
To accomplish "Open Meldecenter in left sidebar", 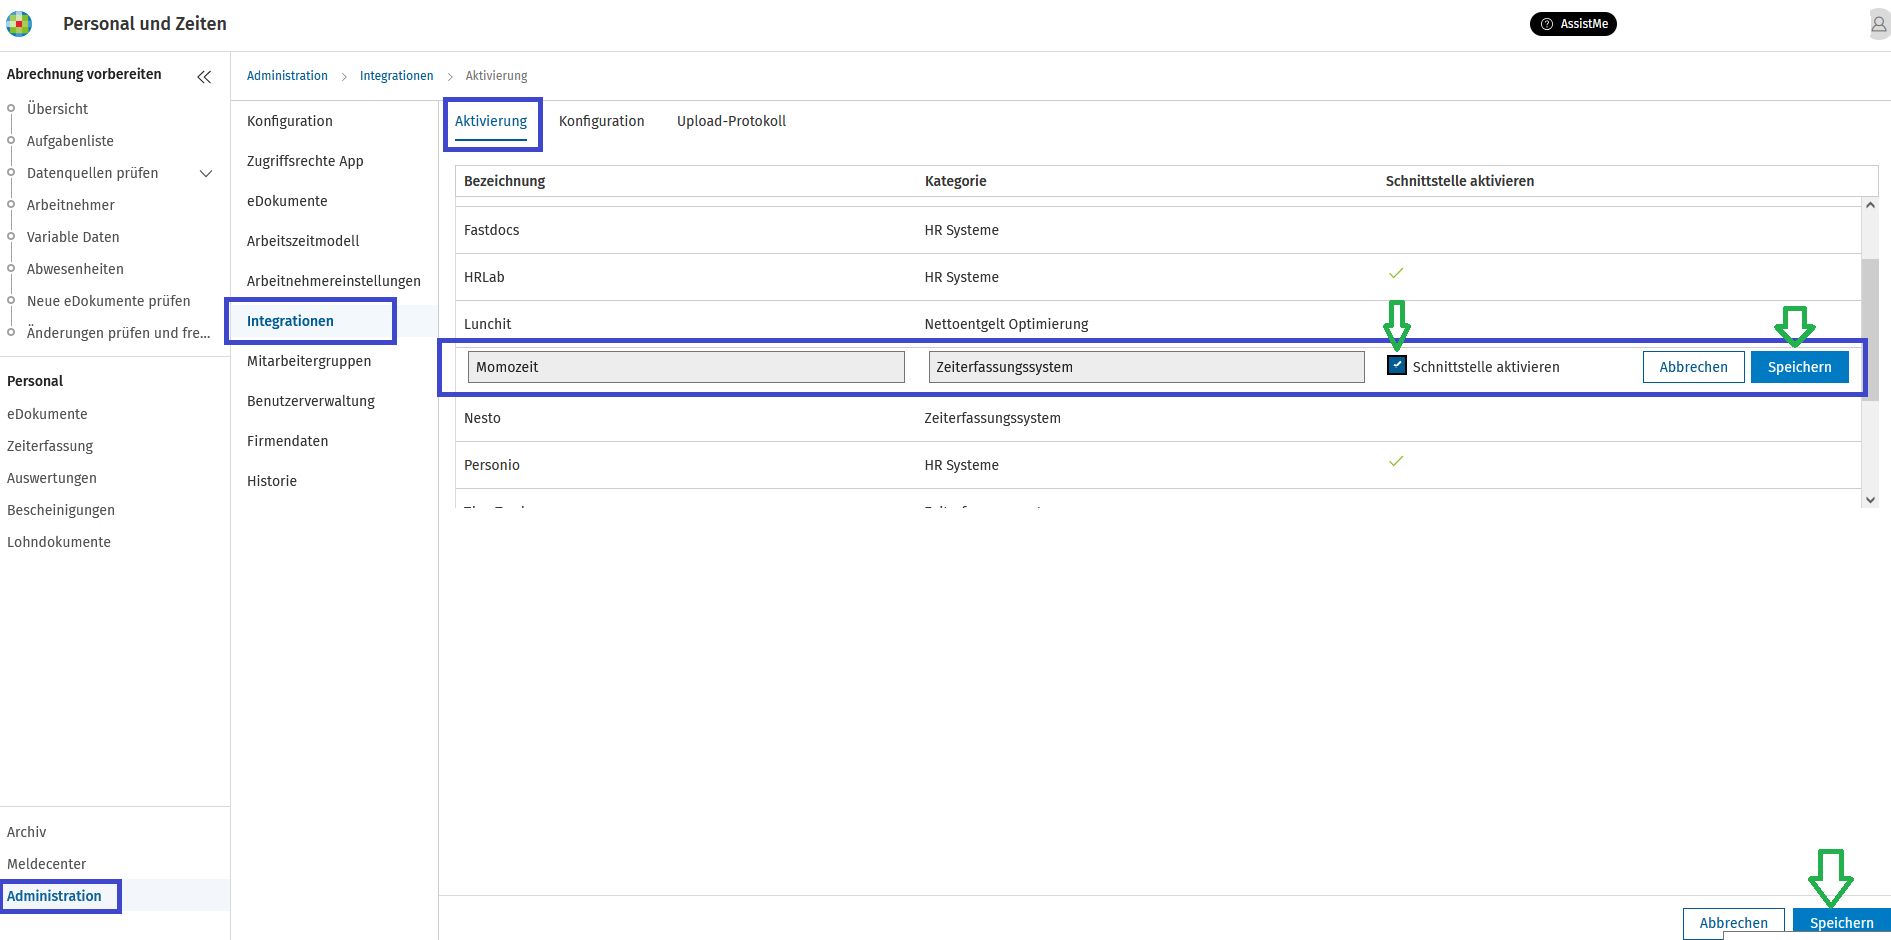I will pyautogui.click(x=46, y=864).
